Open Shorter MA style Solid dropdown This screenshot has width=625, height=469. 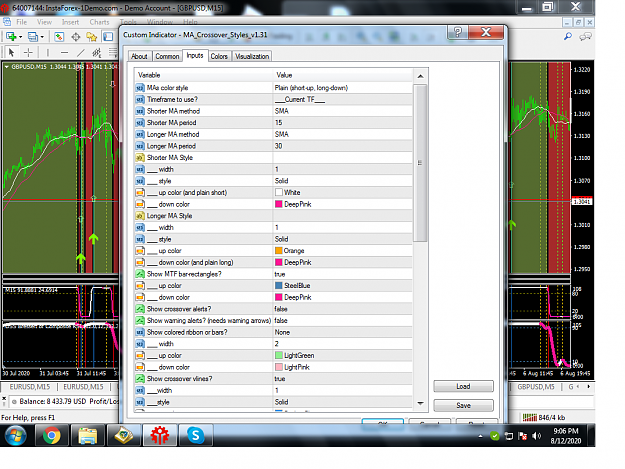pyautogui.click(x=342, y=181)
